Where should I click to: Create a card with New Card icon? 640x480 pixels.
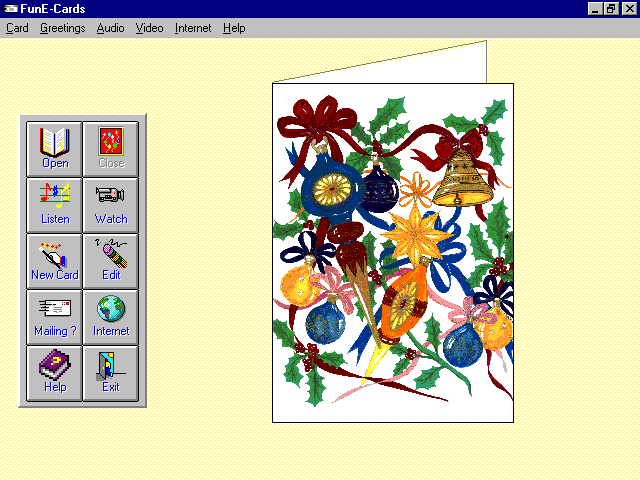coord(55,260)
